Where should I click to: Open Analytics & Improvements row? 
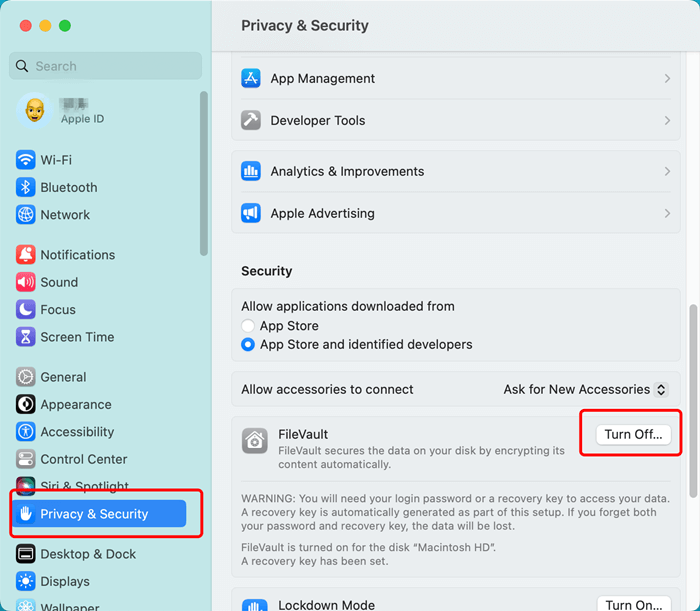(456, 171)
